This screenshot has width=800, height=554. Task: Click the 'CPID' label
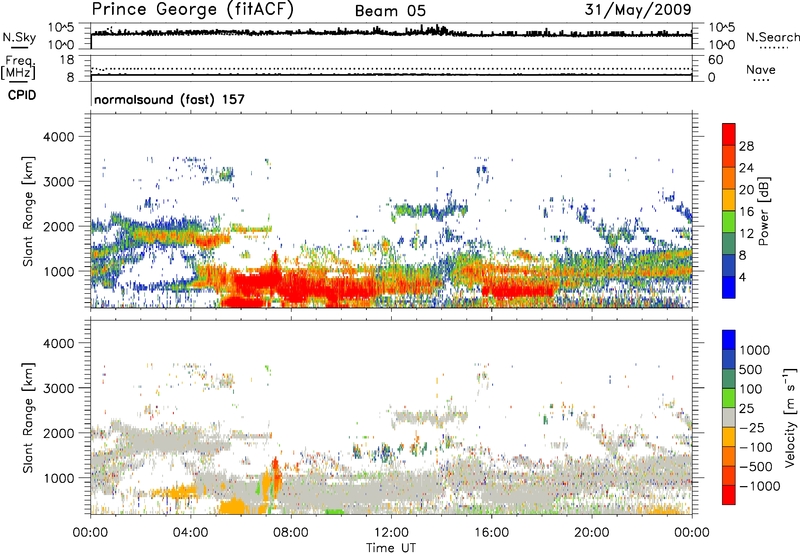point(22,95)
